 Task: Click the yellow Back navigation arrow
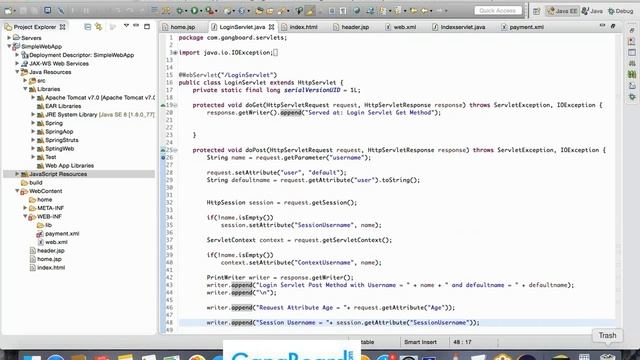point(424,11)
